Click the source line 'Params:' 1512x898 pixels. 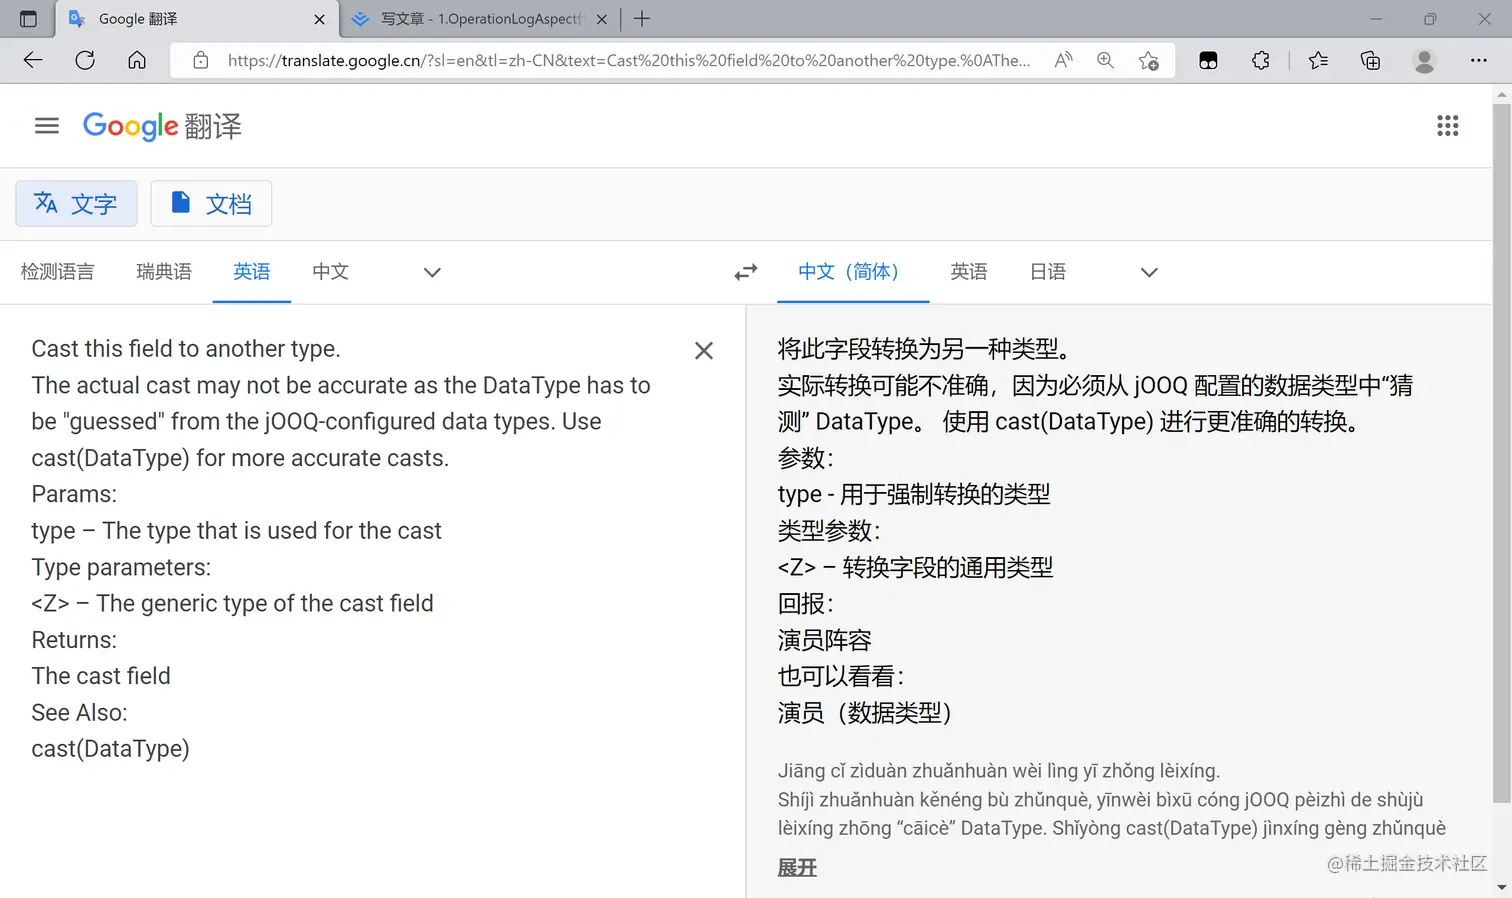pyautogui.click(x=74, y=494)
